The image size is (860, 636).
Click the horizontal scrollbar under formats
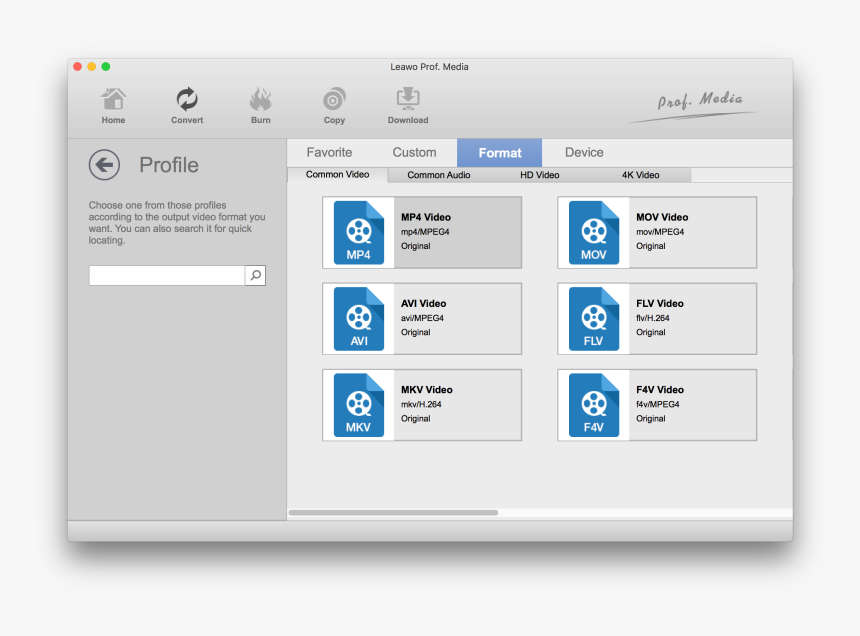393,513
